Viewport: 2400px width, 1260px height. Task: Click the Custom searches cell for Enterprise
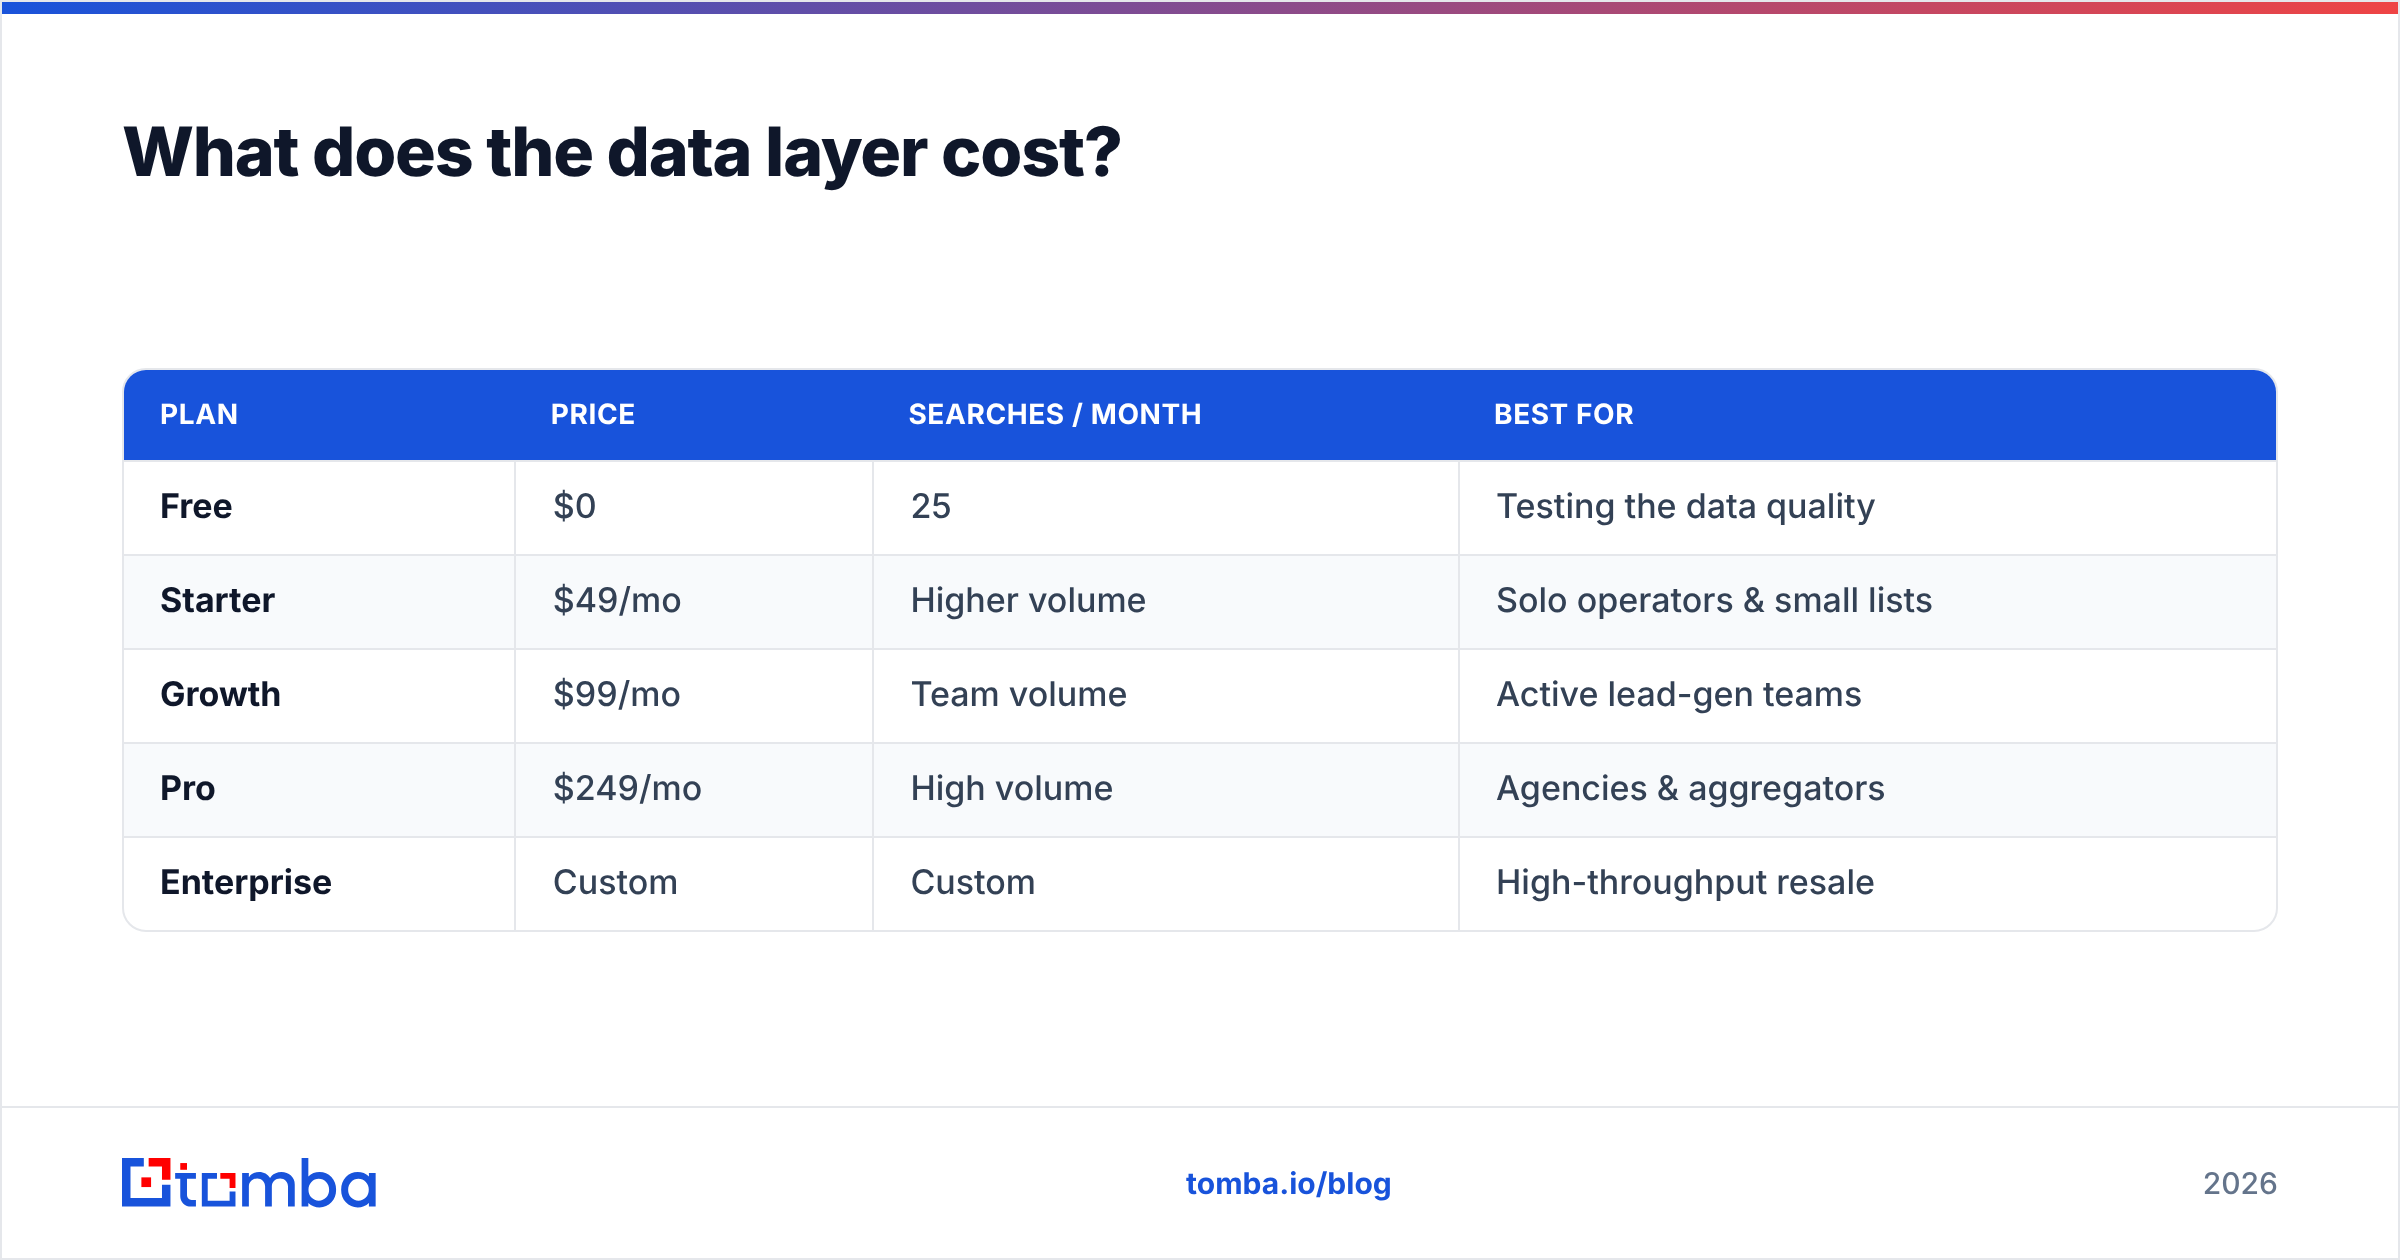tap(1165, 883)
